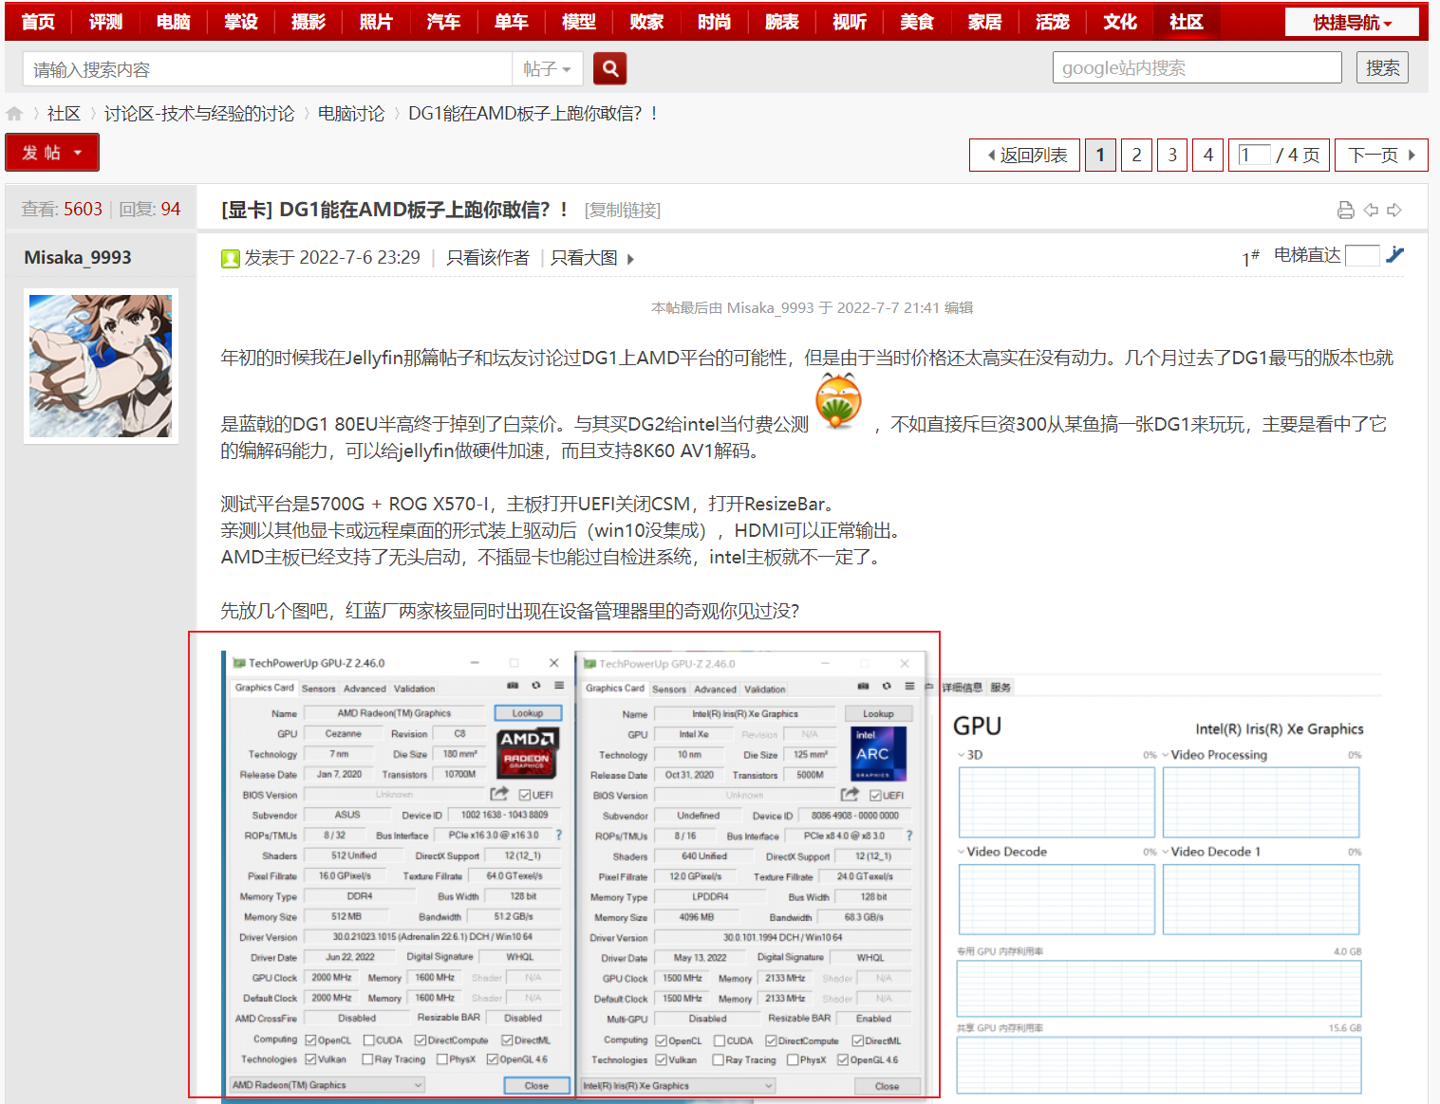Open AMD Radeon(TM) Graphics GPU selector dropdown

pos(327,1085)
